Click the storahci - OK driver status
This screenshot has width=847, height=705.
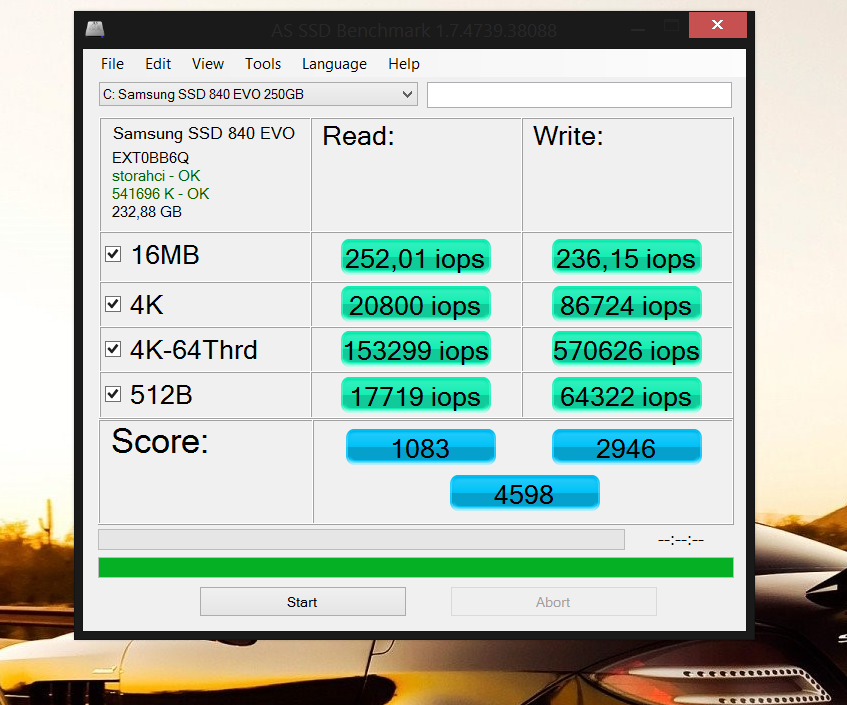(x=156, y=176)
